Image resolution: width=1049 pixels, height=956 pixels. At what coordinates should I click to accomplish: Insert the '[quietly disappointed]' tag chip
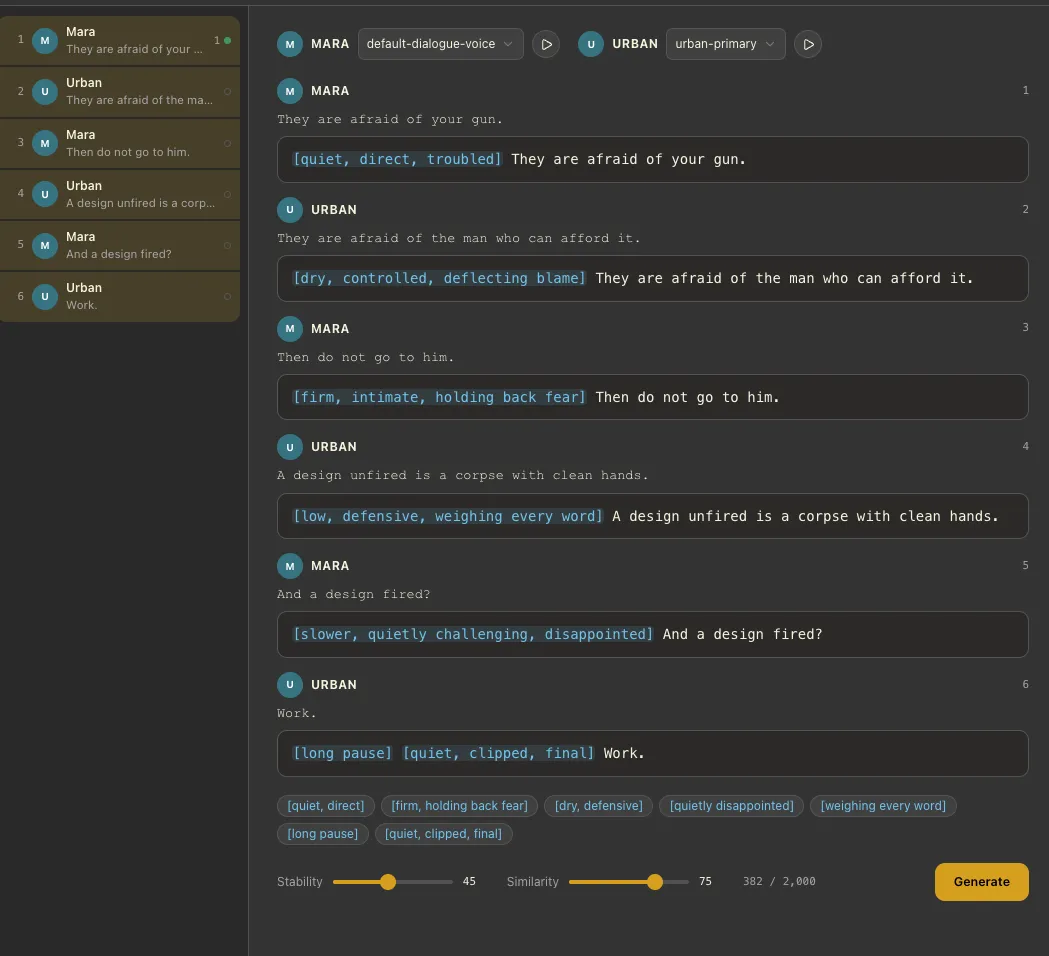pyautogui.click(x=731, y=805)
